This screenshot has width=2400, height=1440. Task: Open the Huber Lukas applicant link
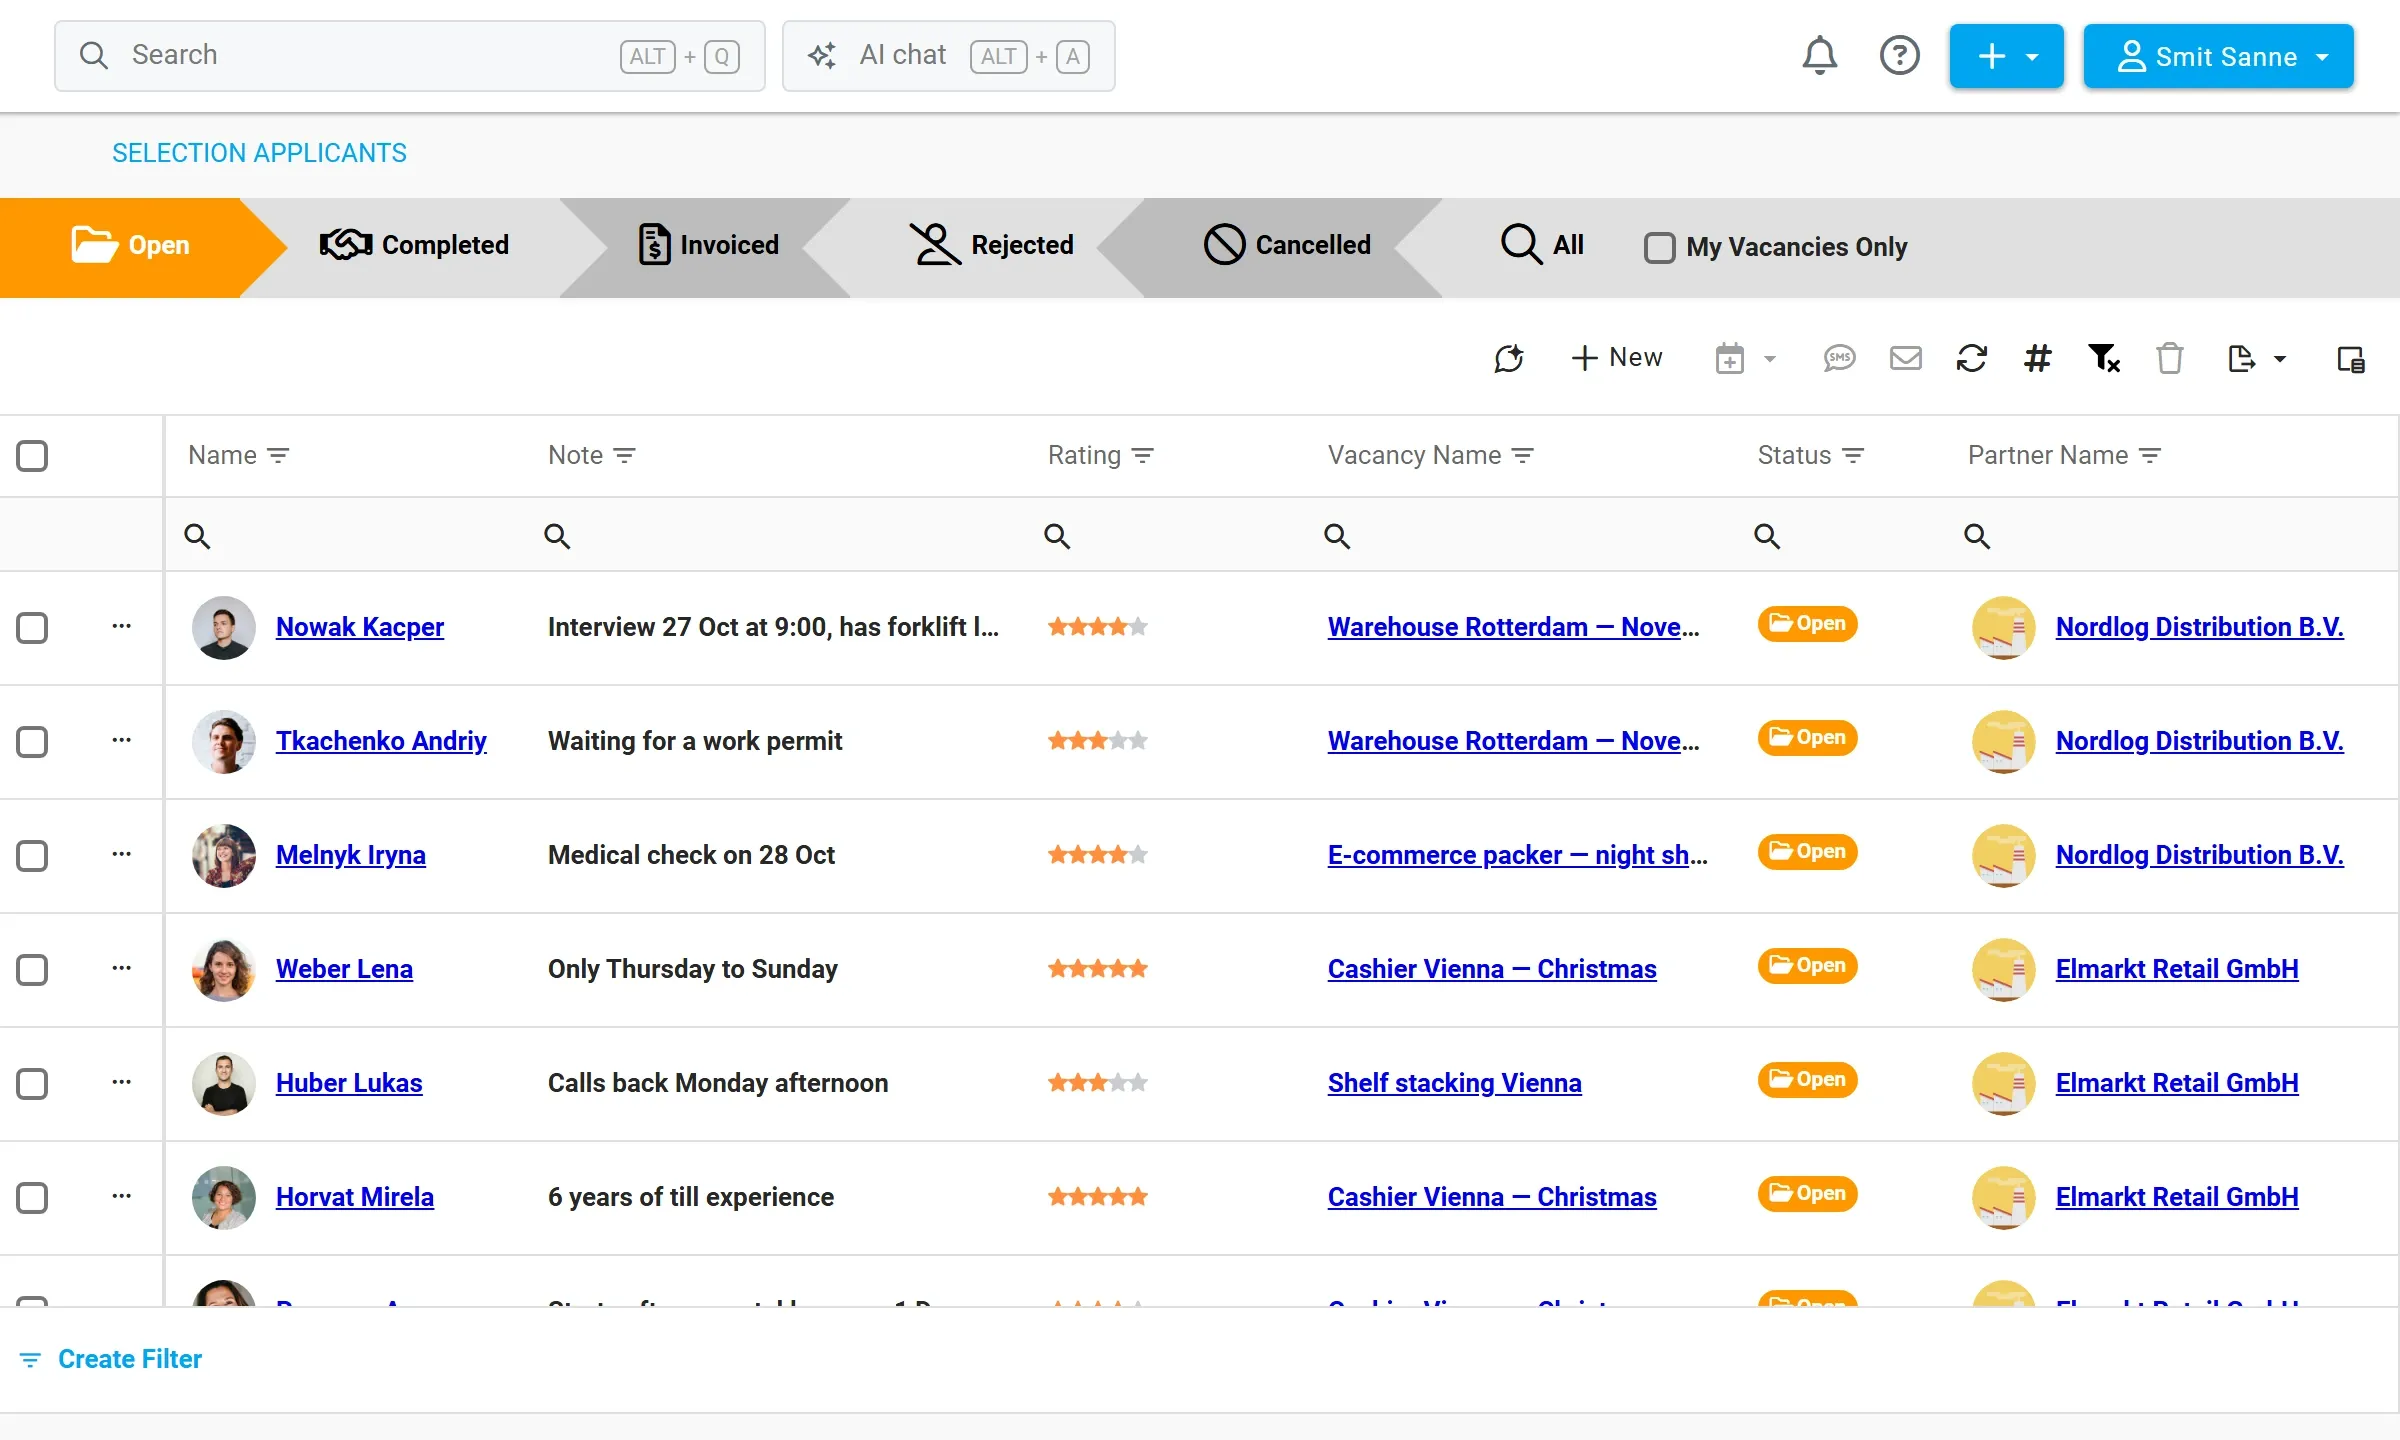pos(349,1083)
